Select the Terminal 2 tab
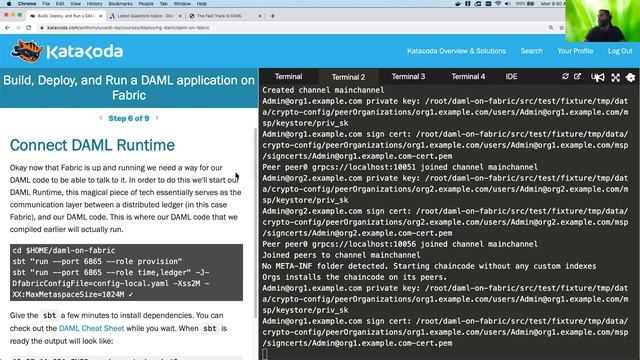 click(348, 77)
